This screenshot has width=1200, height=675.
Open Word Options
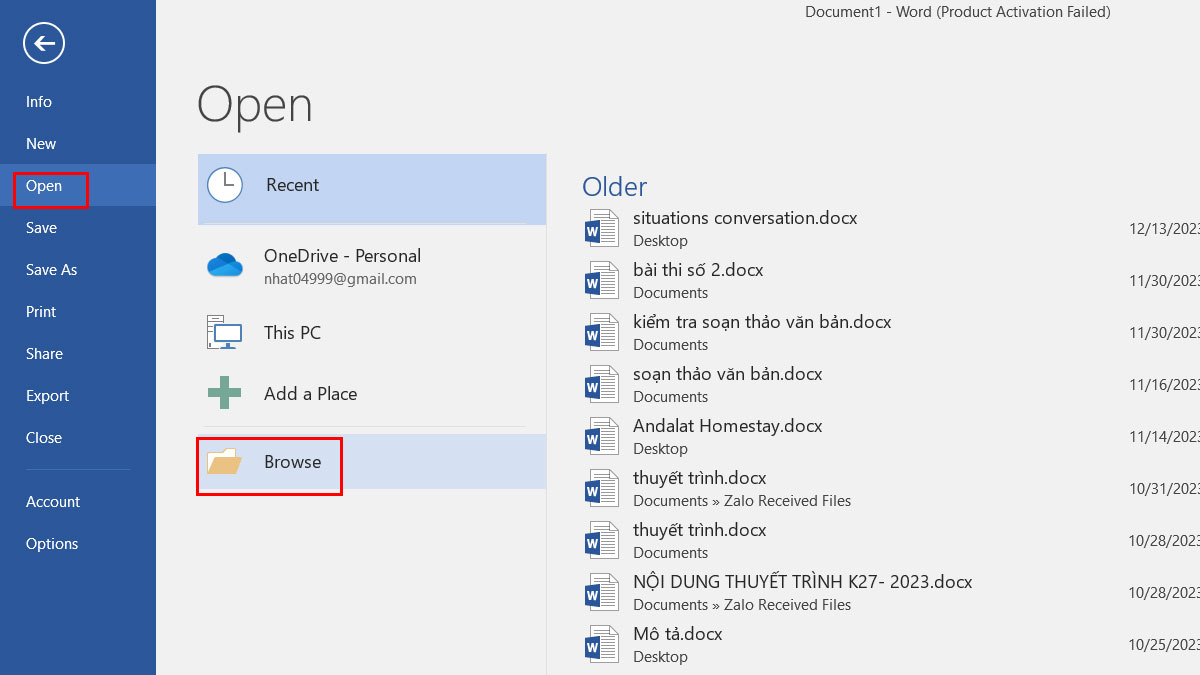click(52, 544)
